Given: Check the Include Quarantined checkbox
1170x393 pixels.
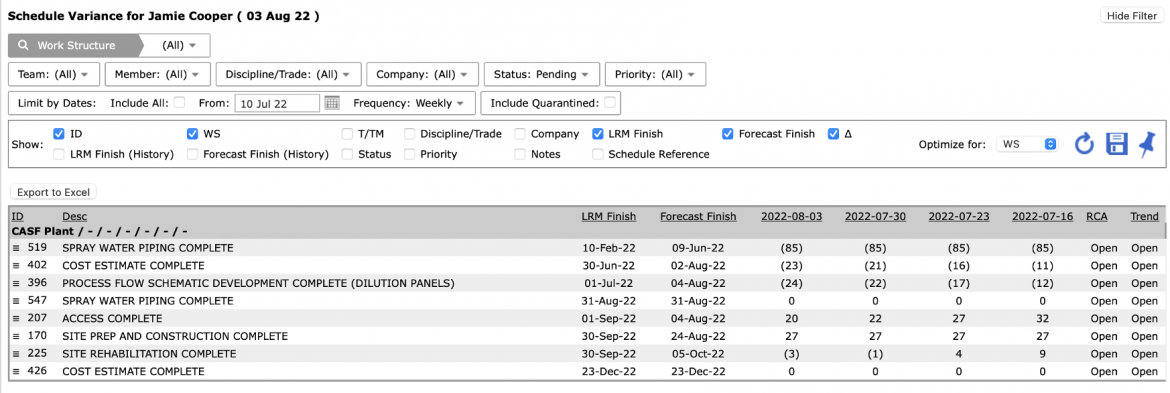Looking at the screenshot, I should 610,102.
